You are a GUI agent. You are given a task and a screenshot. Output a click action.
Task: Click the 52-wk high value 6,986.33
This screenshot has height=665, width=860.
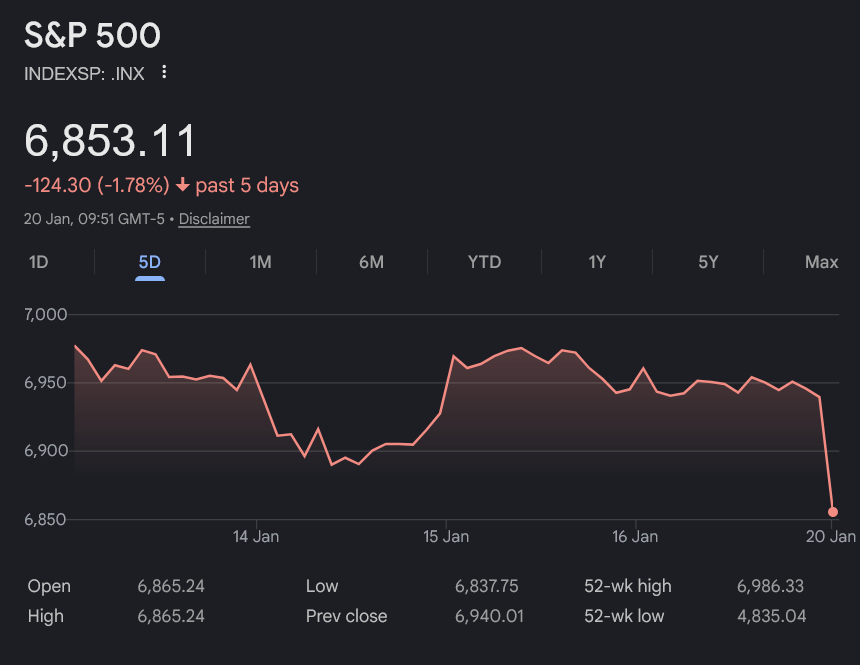(771, 586)
